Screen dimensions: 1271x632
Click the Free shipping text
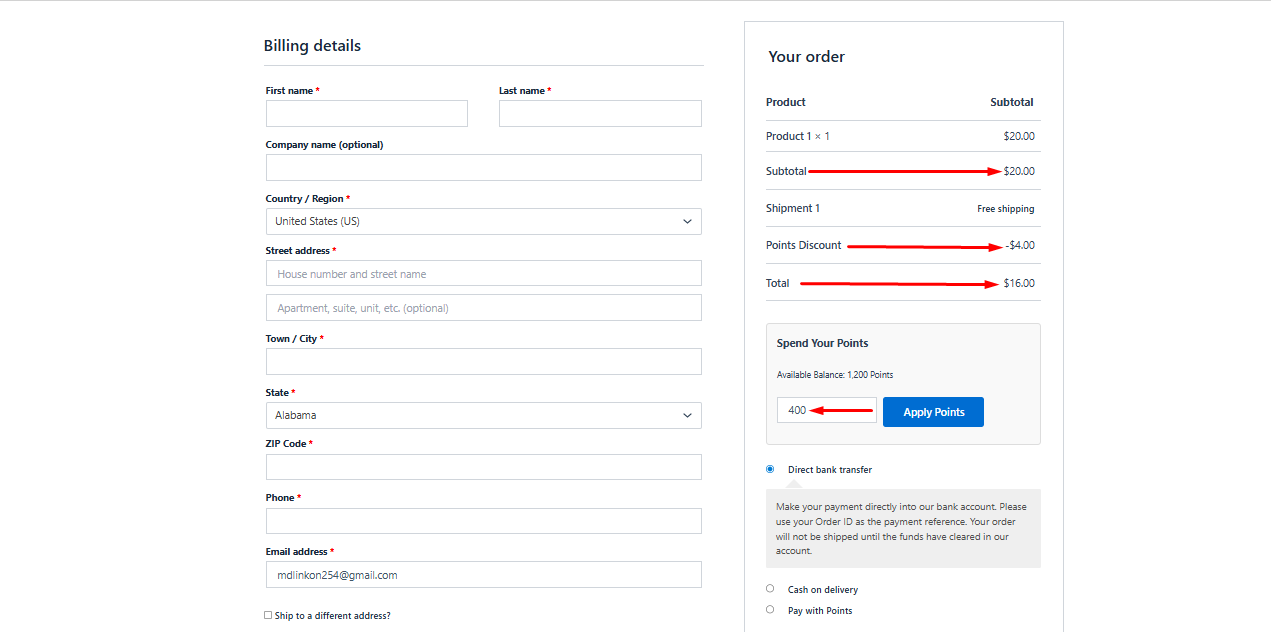point(1006,209)
